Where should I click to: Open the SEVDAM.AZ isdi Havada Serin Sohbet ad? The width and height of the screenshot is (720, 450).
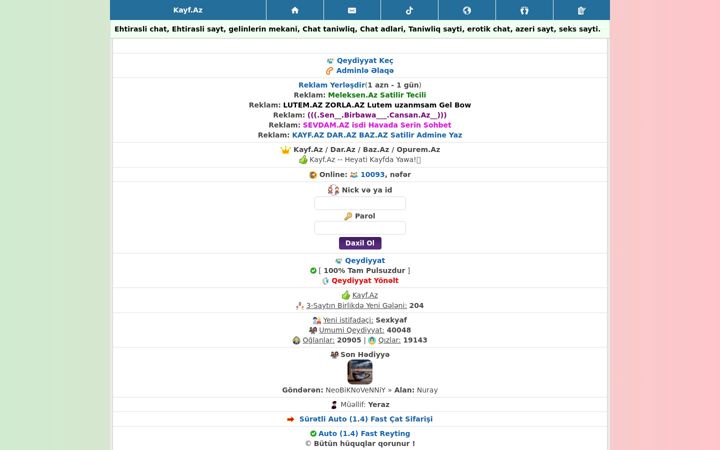coord(377,125)
